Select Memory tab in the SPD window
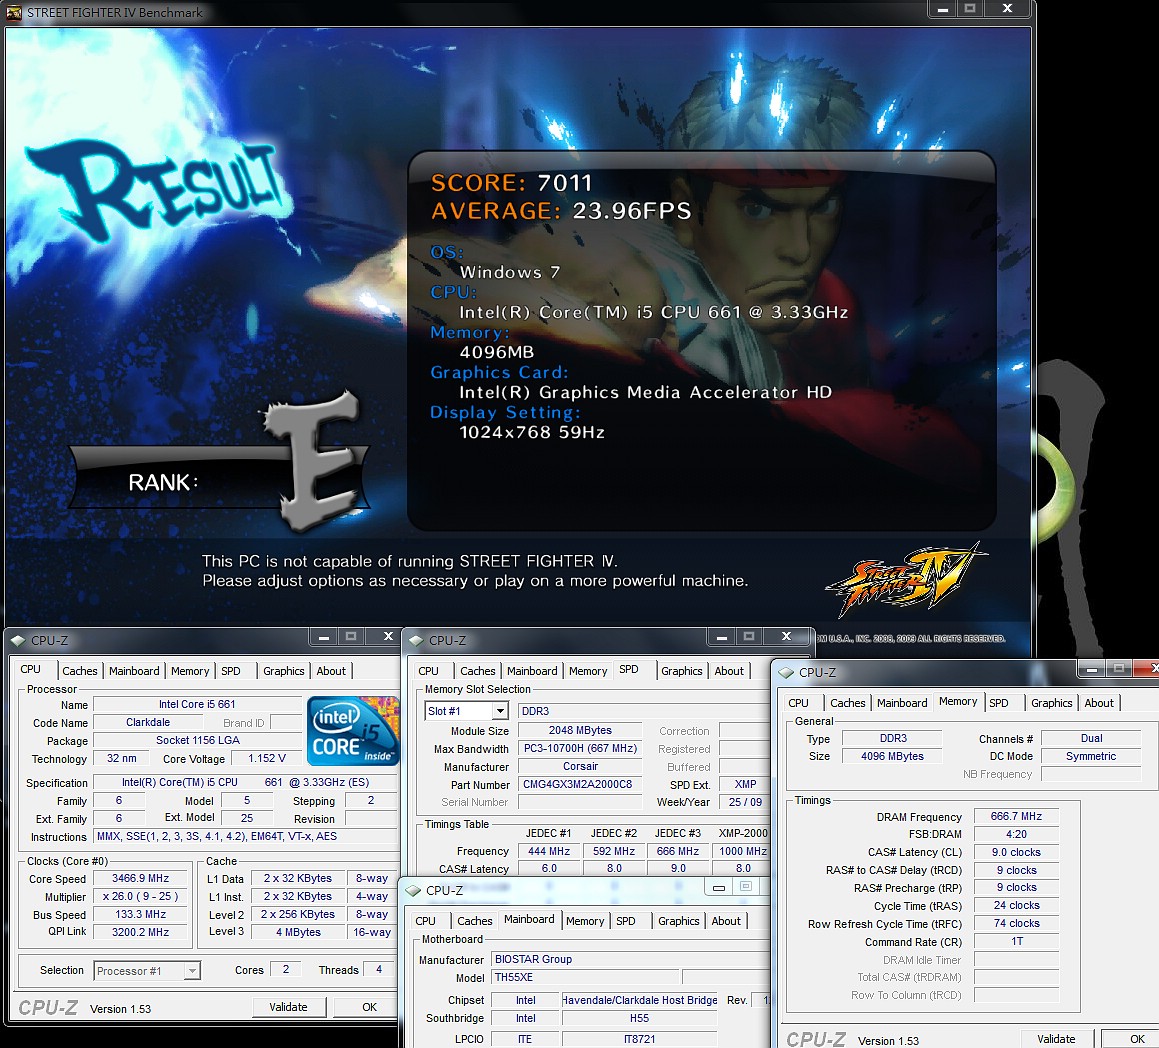This screenshot has width=1159, height=1048. (x=588, y=671)
